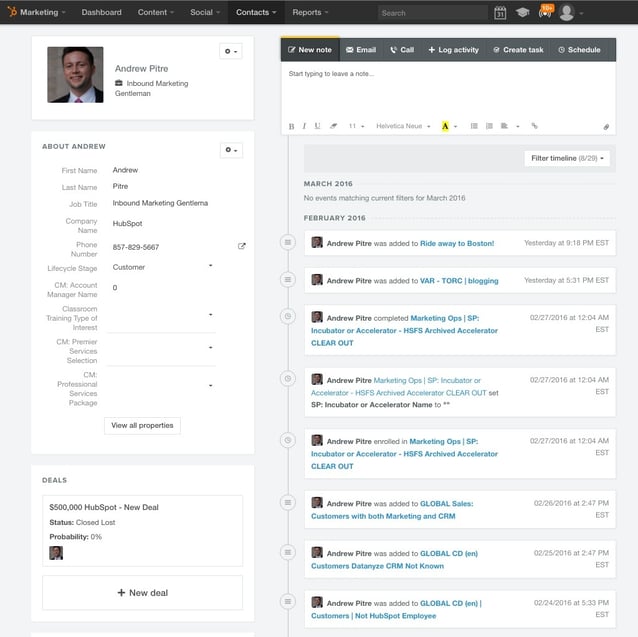Viewport: 638px width, 637px height.
Task: Click timeline marker for VAR - TORC blogging event
Action: point(288,279)
